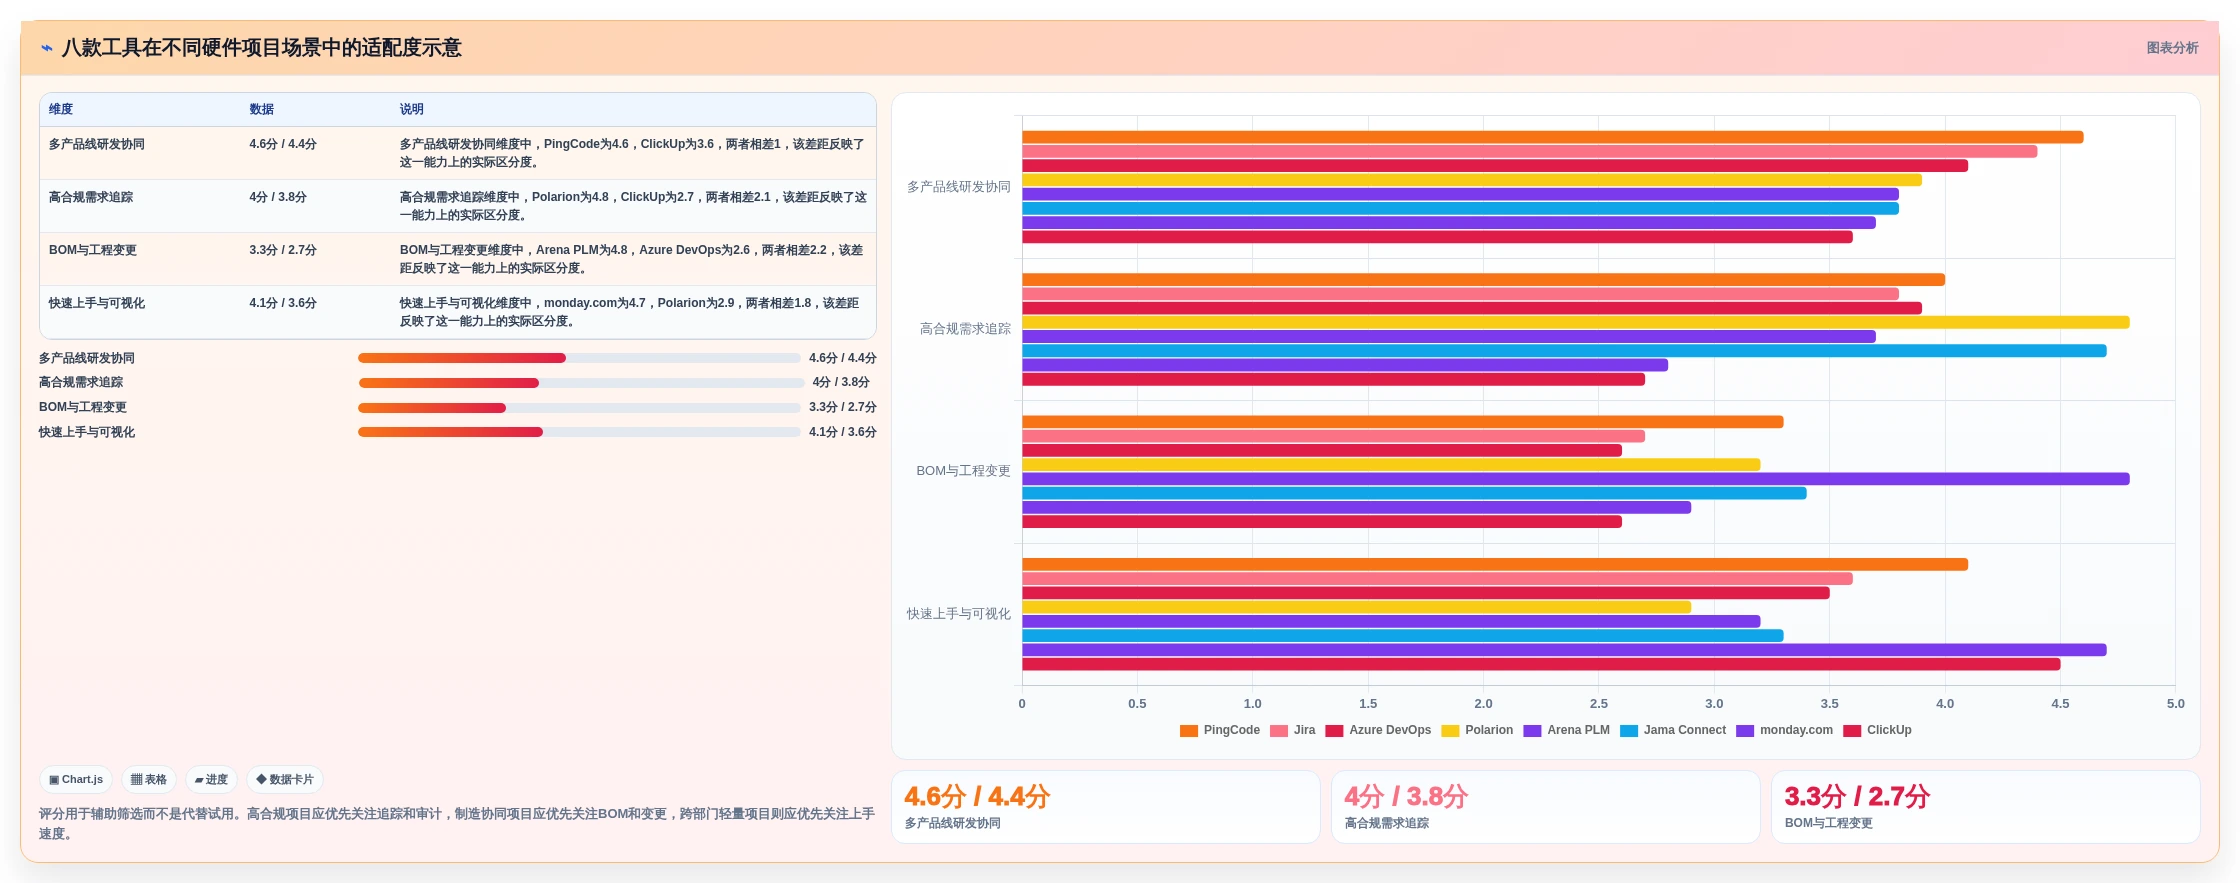Click the ClickUp bar in 快速上手与可视化 group

click(x=1541, y=665)
